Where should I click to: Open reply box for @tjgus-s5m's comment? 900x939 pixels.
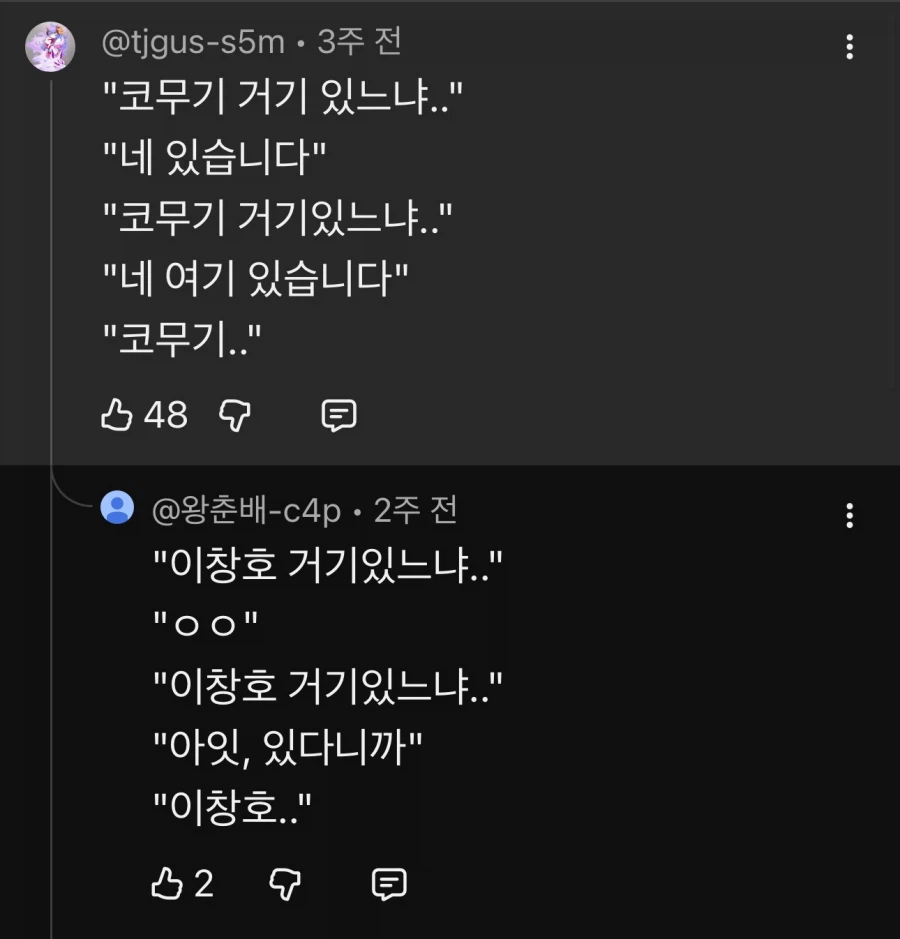340,415
